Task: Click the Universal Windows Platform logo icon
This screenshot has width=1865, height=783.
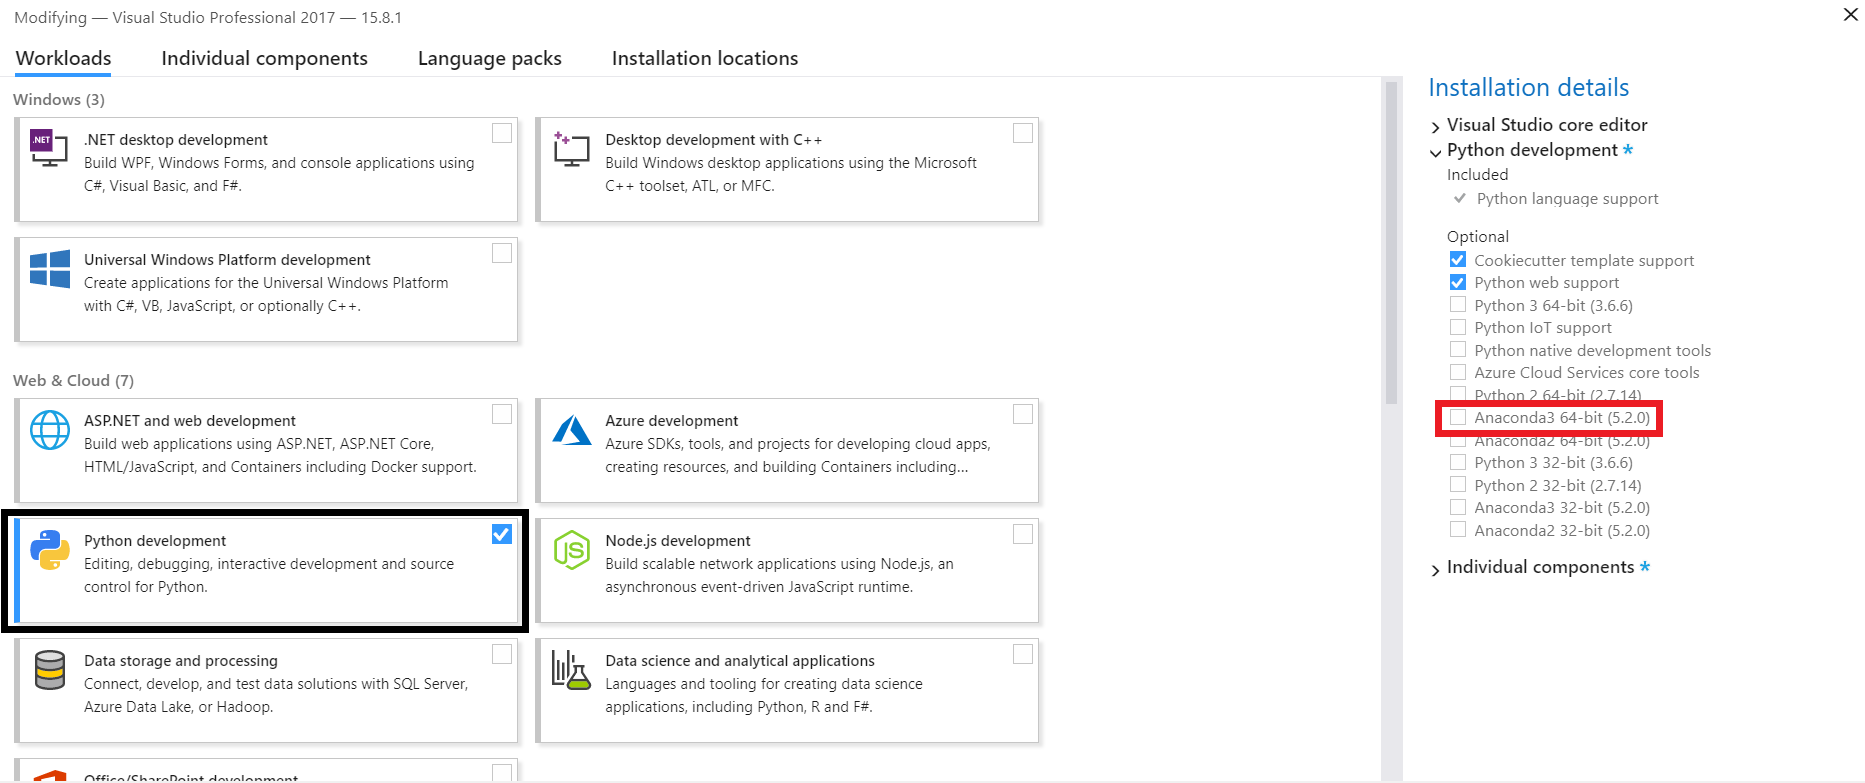Action: [49, 269]
